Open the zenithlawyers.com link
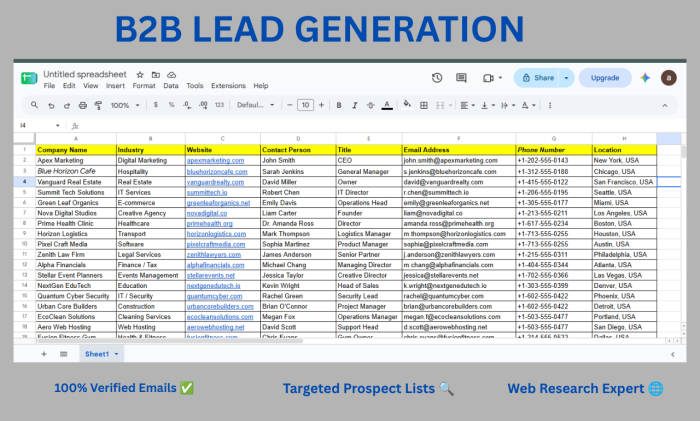The width and height of the screenshot is (700, 421). [x=214, y=254]
